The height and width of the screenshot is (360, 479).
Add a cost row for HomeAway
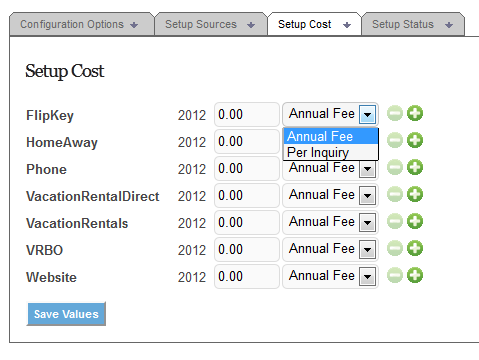(415, 140)
